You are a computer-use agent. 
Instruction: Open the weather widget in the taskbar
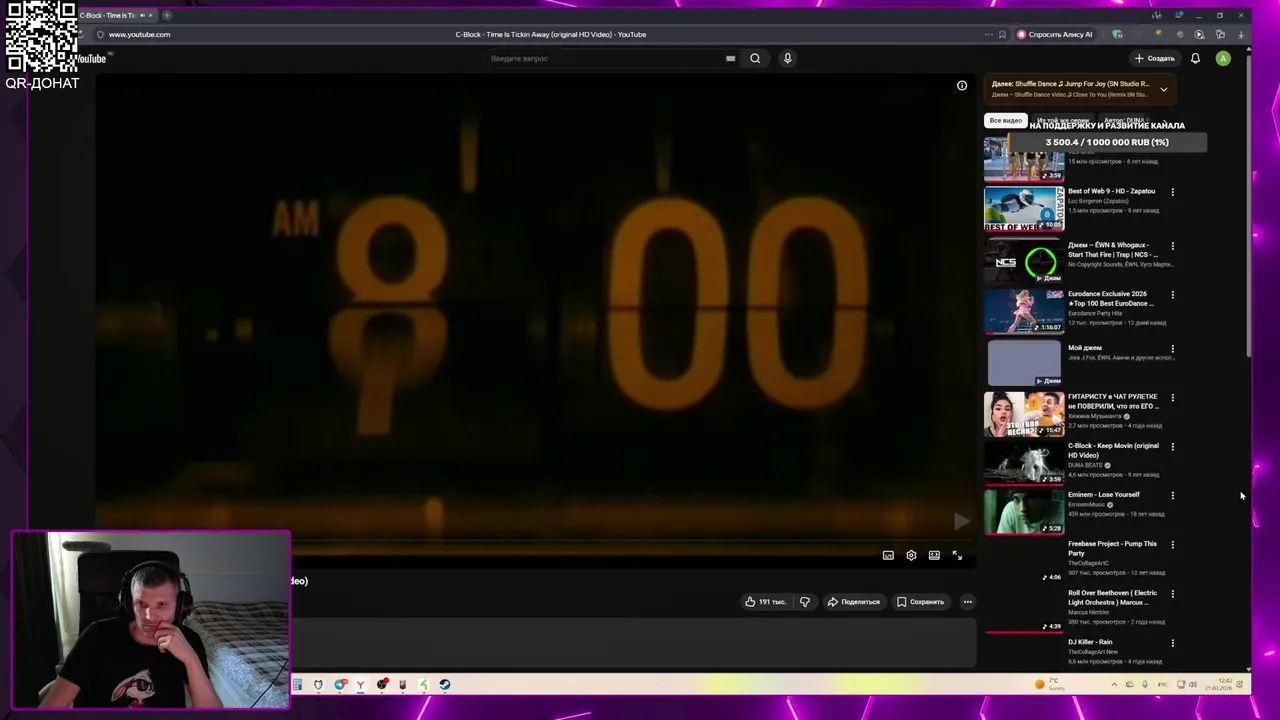1050,685
